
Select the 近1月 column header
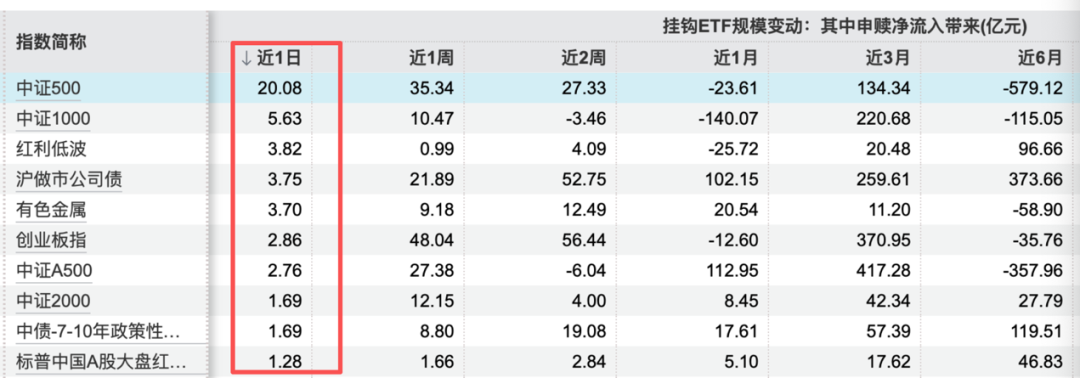[735, 59]
